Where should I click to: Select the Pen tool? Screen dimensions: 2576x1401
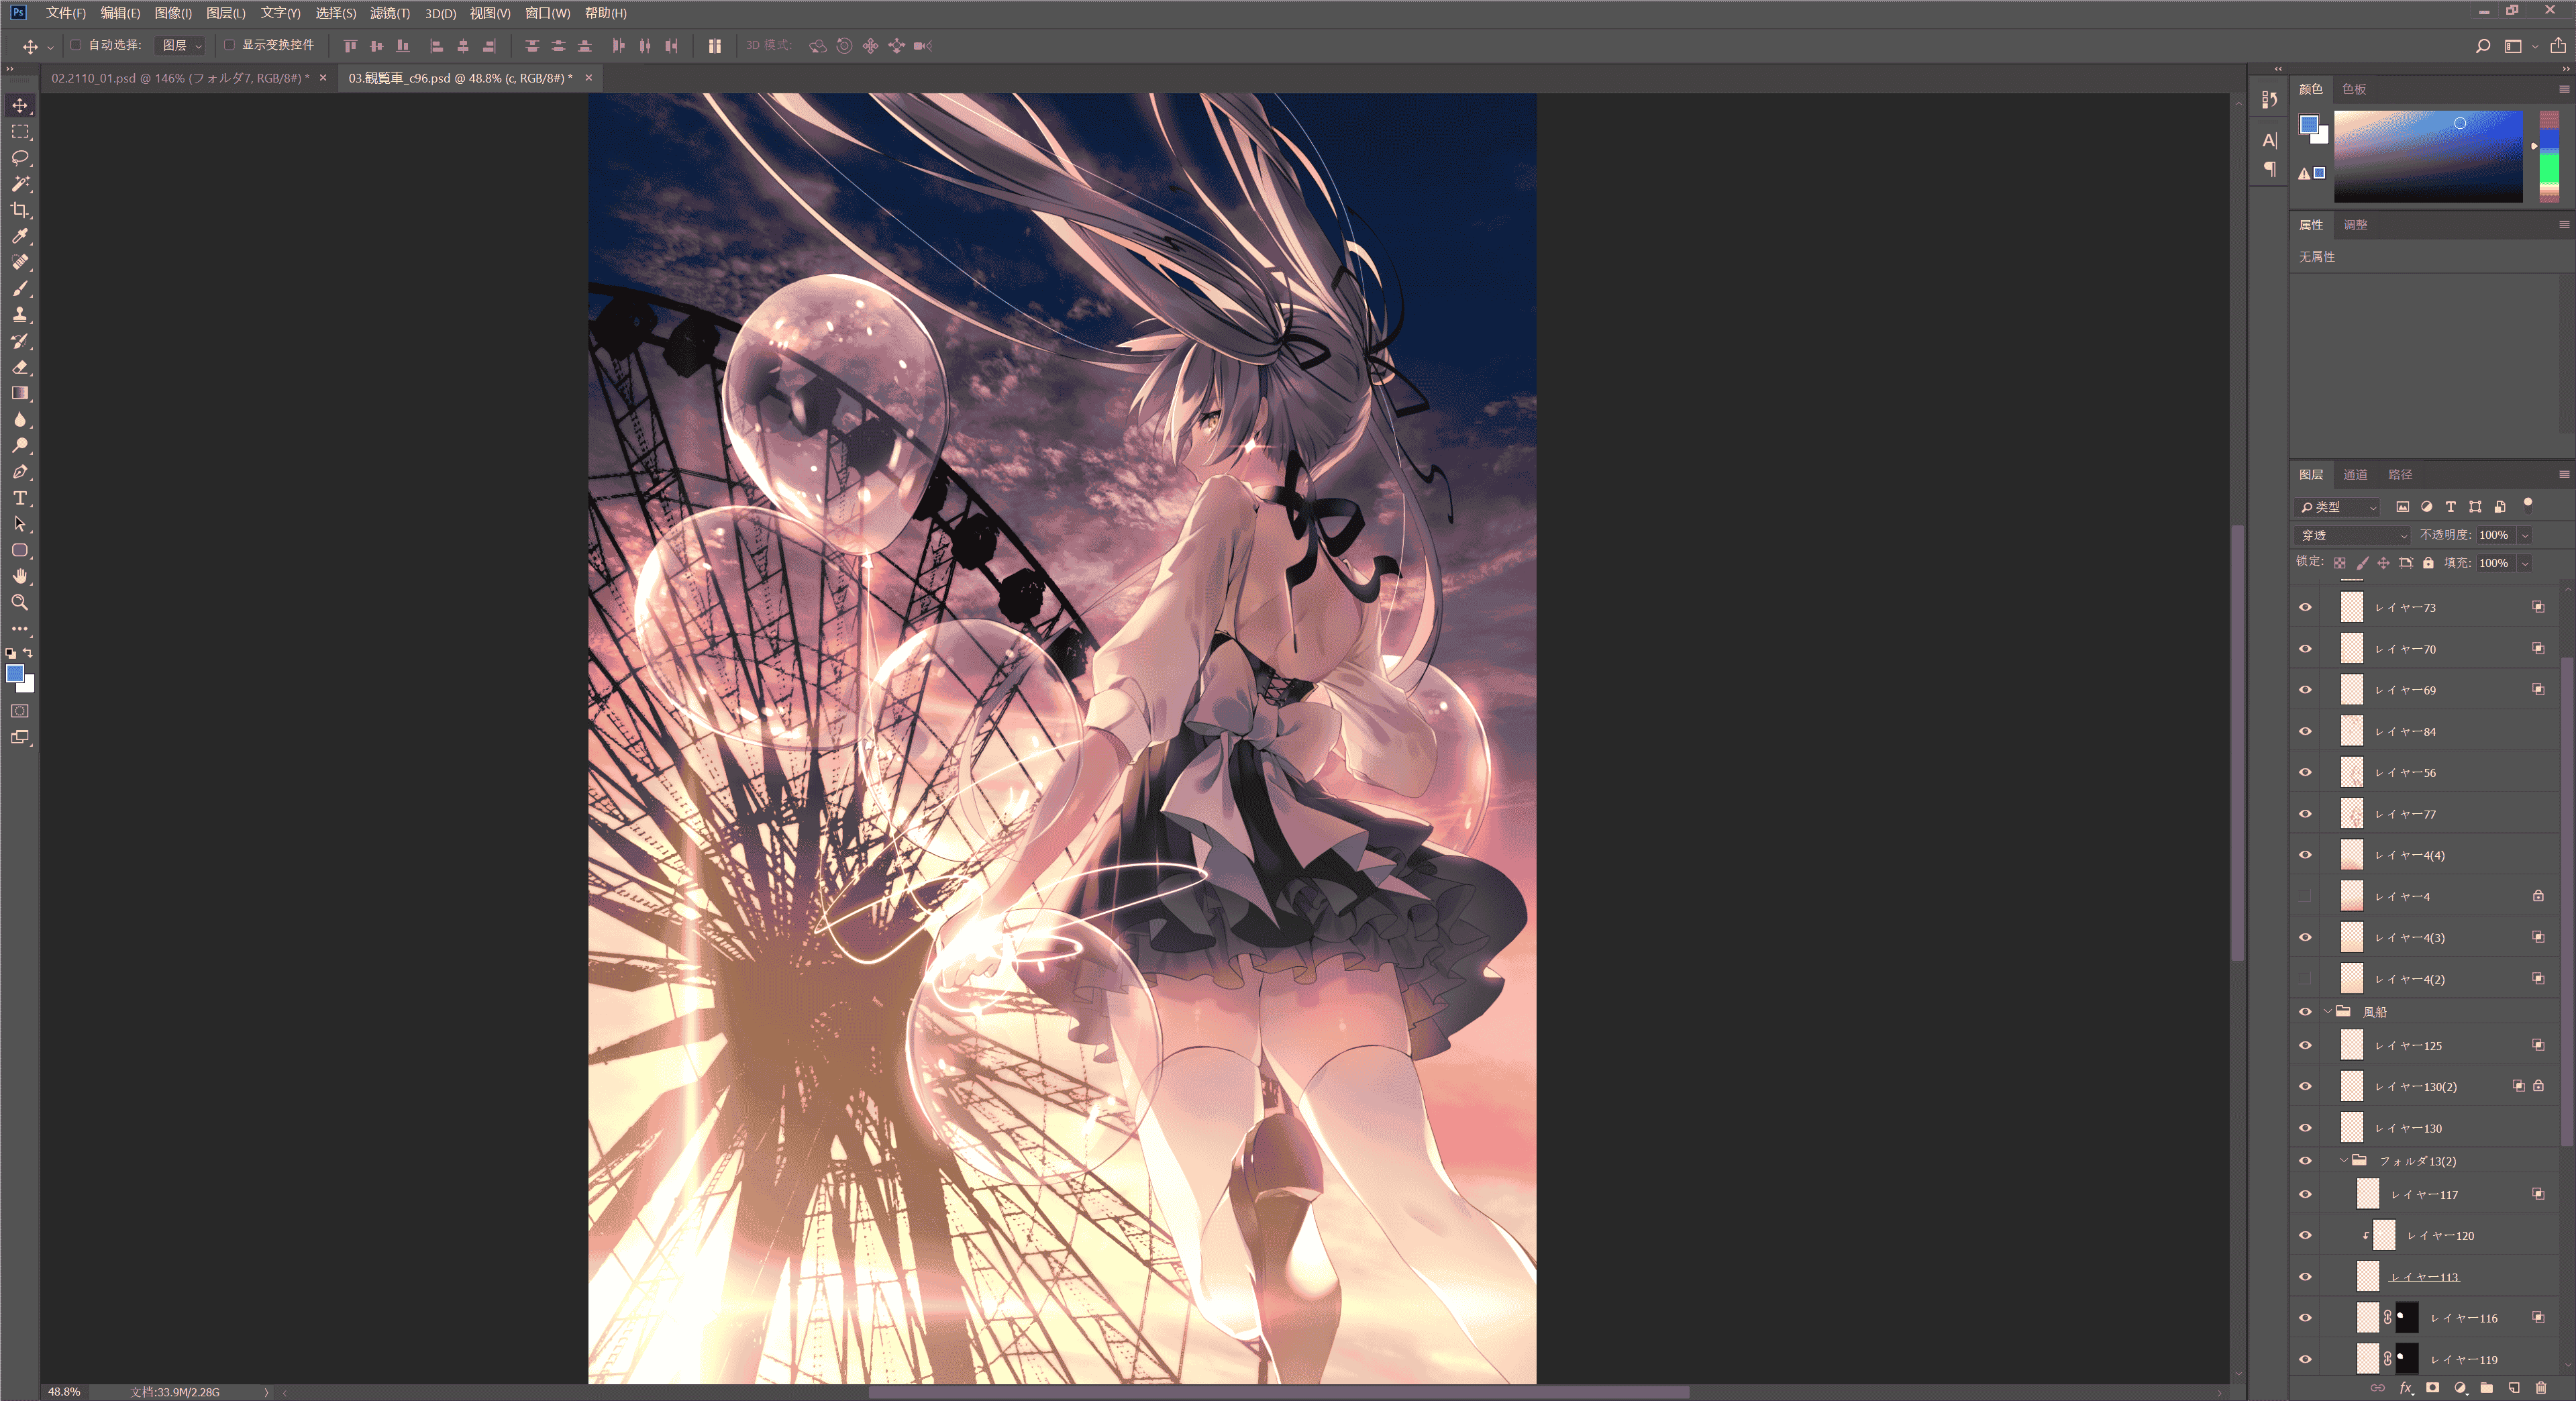pos(20,472)
